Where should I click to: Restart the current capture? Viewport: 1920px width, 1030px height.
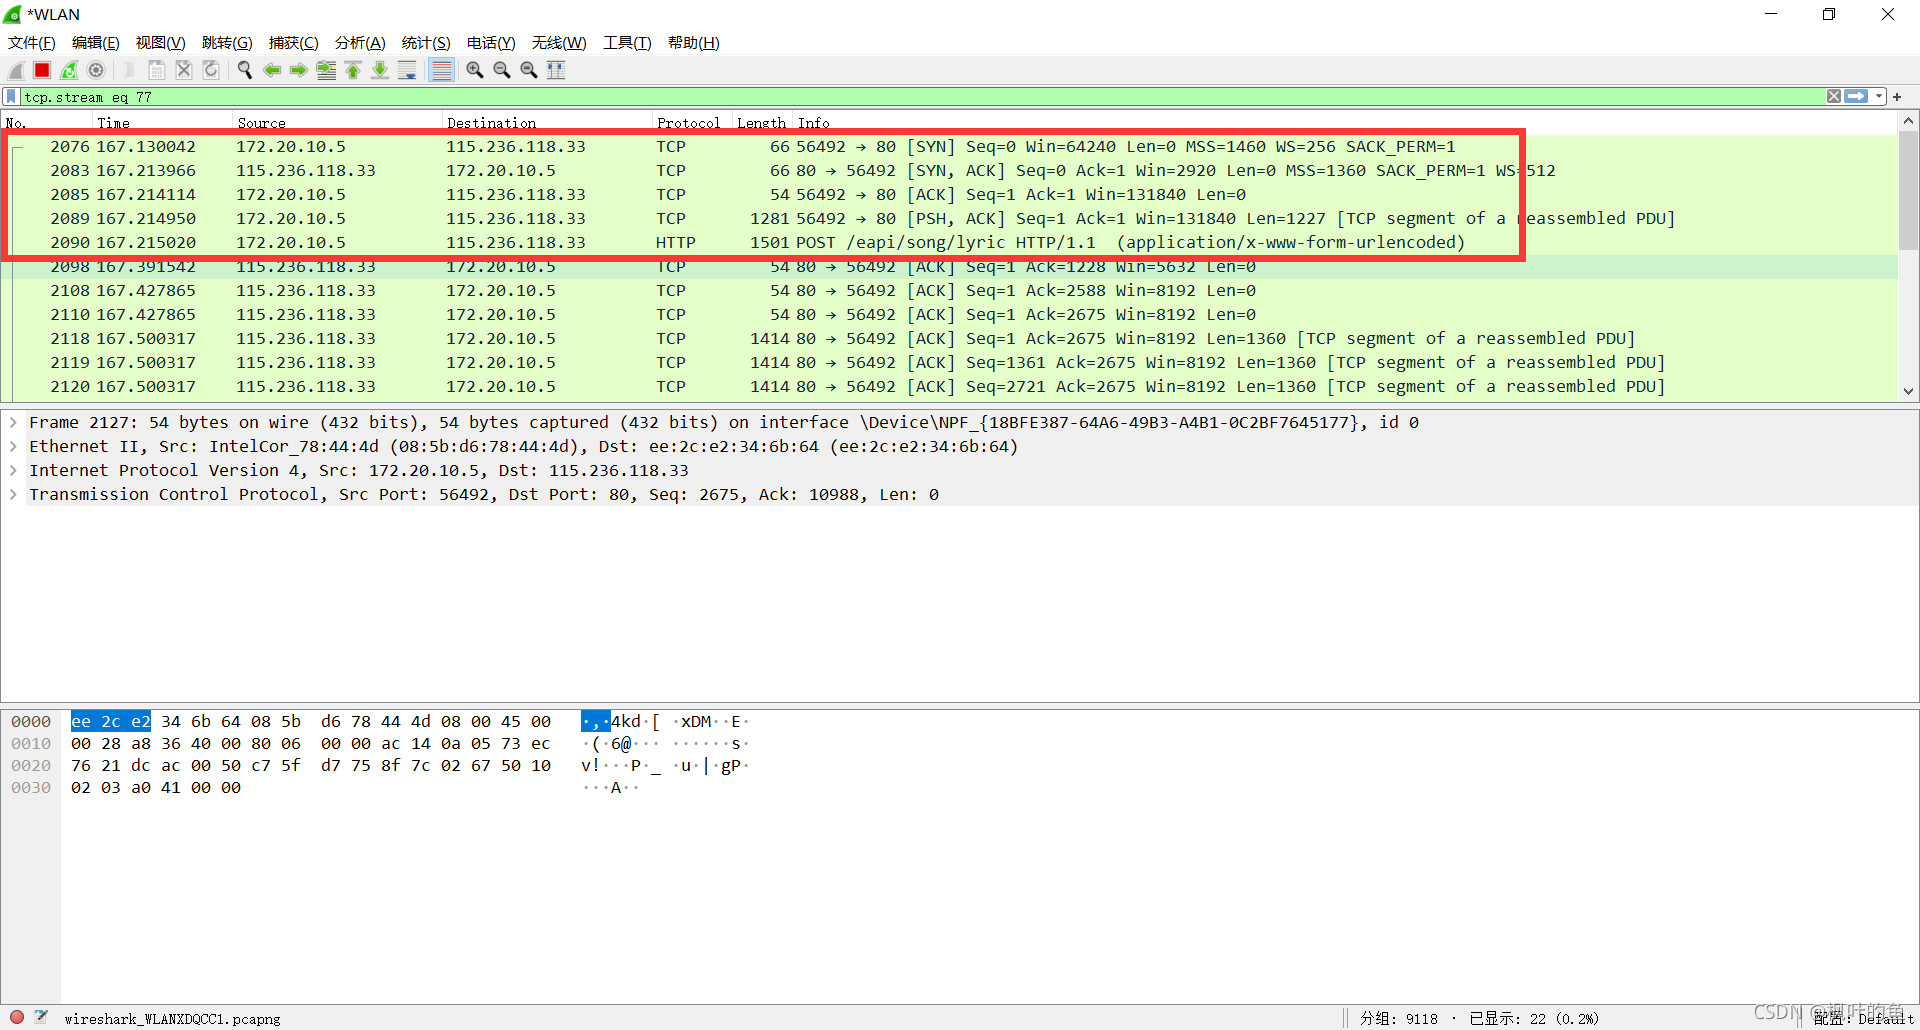69,70
